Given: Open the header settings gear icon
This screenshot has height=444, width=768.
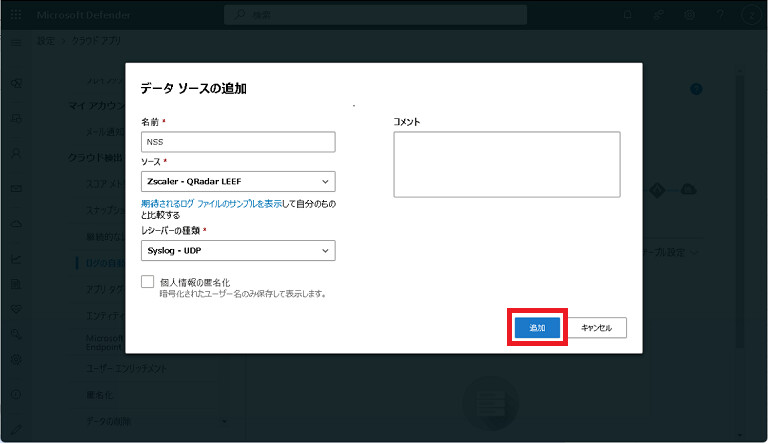Looking at the screenshot, I should pyautogui.click(x=689, y=15).
